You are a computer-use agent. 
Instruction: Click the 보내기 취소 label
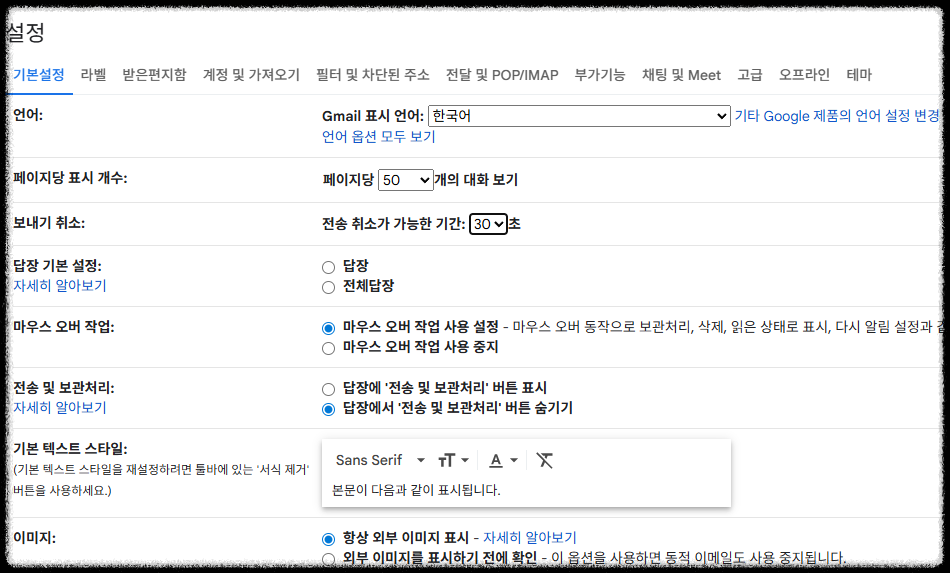pyautogui.click(x=49, y=223)
